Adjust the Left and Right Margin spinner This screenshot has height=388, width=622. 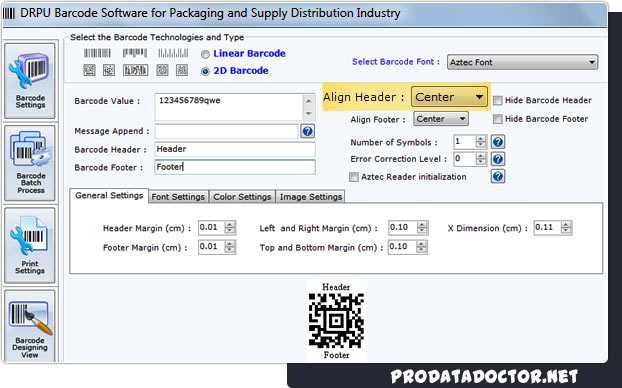point(422,227)
